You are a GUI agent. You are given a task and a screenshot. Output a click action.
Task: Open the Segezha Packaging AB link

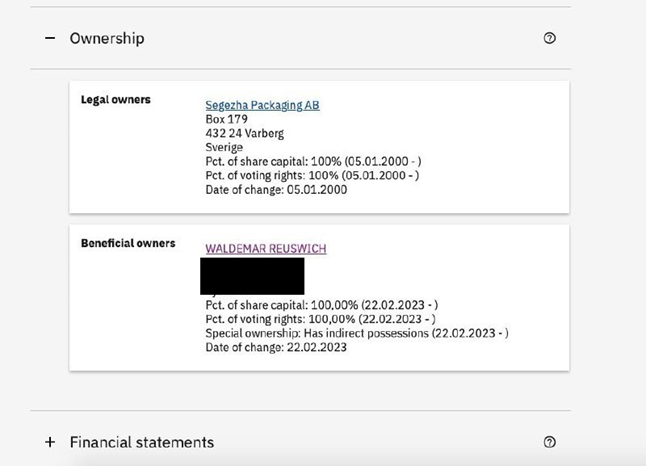262,105
